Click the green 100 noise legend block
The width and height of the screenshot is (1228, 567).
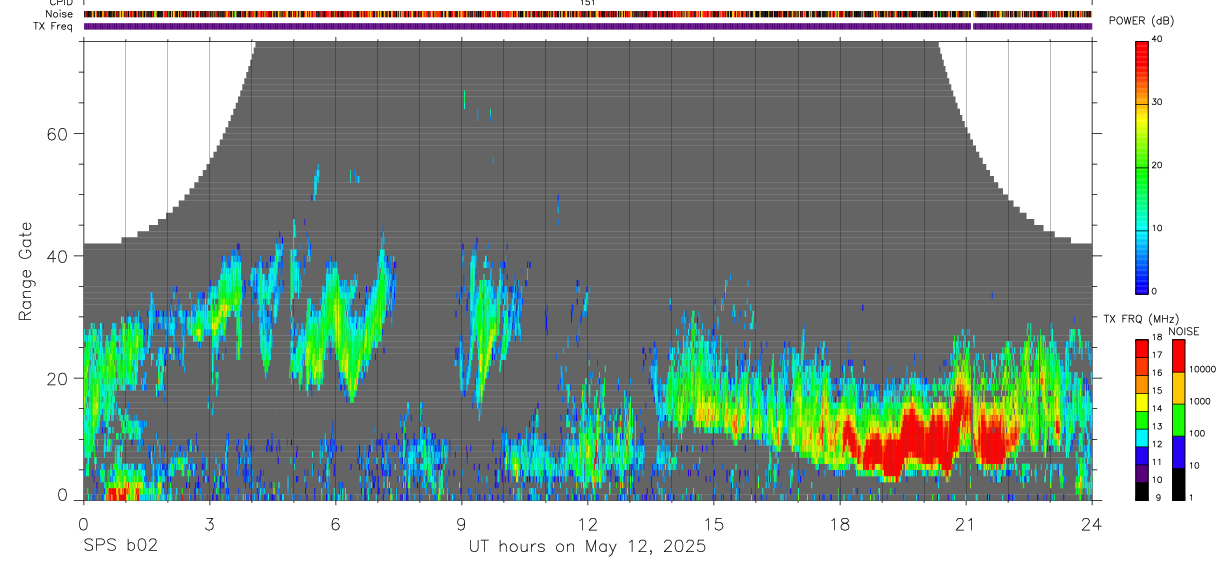pos(1178,420)
